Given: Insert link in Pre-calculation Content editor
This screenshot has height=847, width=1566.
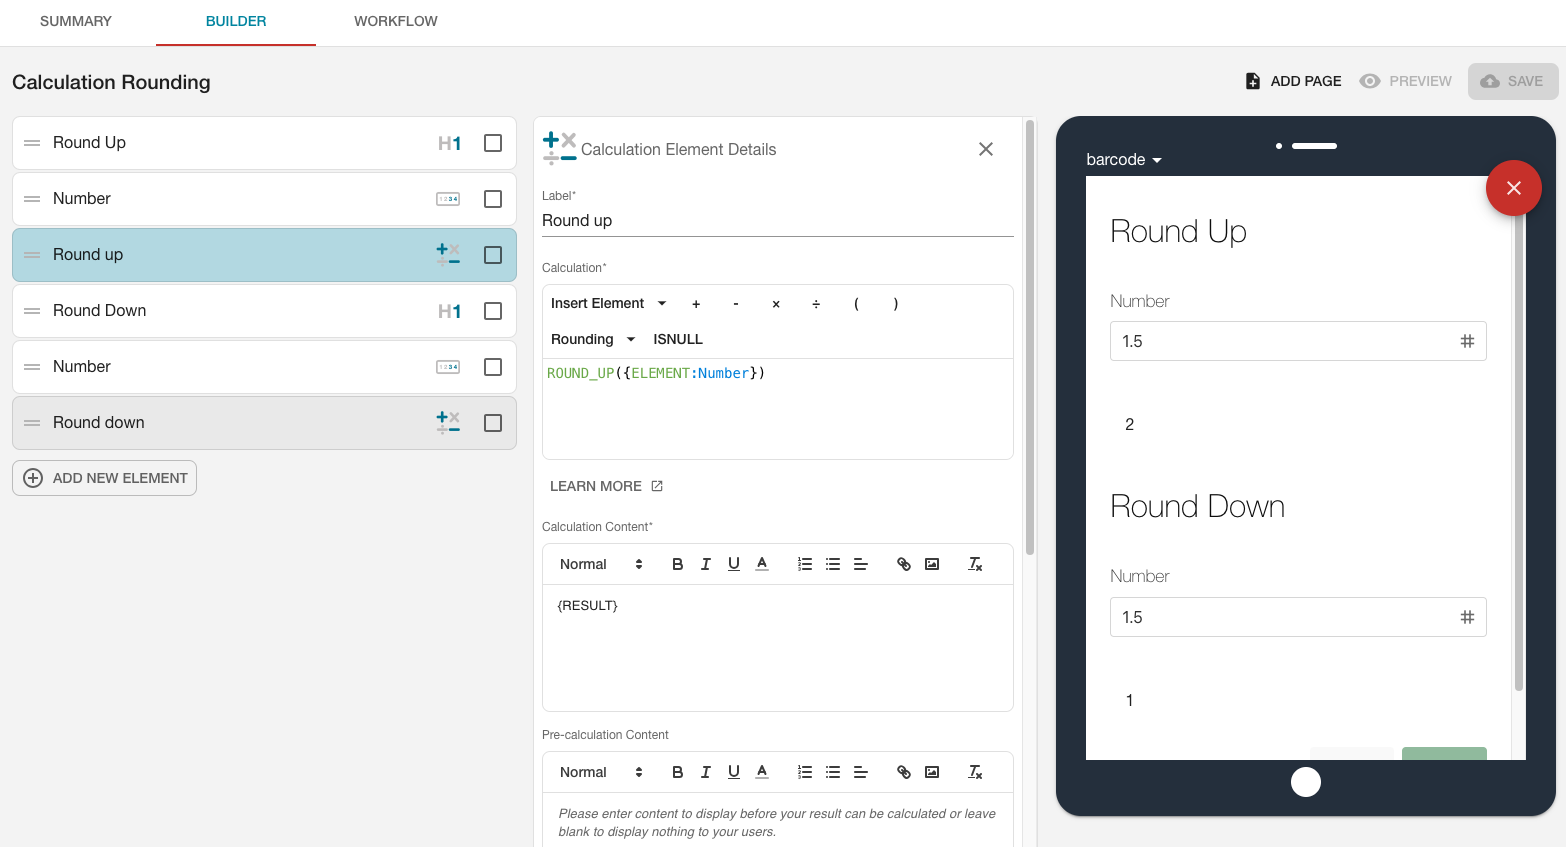Looking at the screenshot, I should pyautogui.click(x=904, y=772).
